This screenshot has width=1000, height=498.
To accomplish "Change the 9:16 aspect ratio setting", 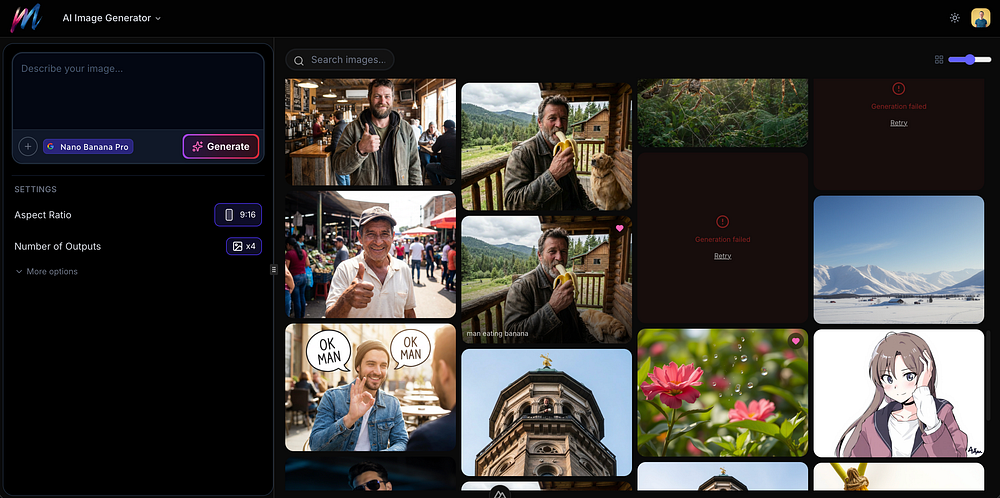I will tap(238, 215).
